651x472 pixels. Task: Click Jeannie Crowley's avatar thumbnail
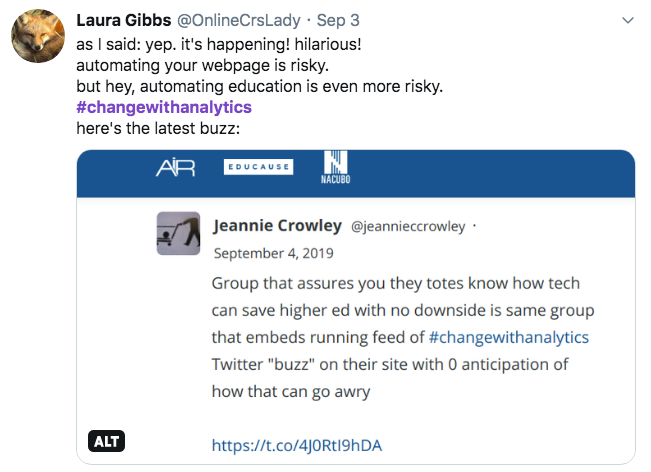178,233
